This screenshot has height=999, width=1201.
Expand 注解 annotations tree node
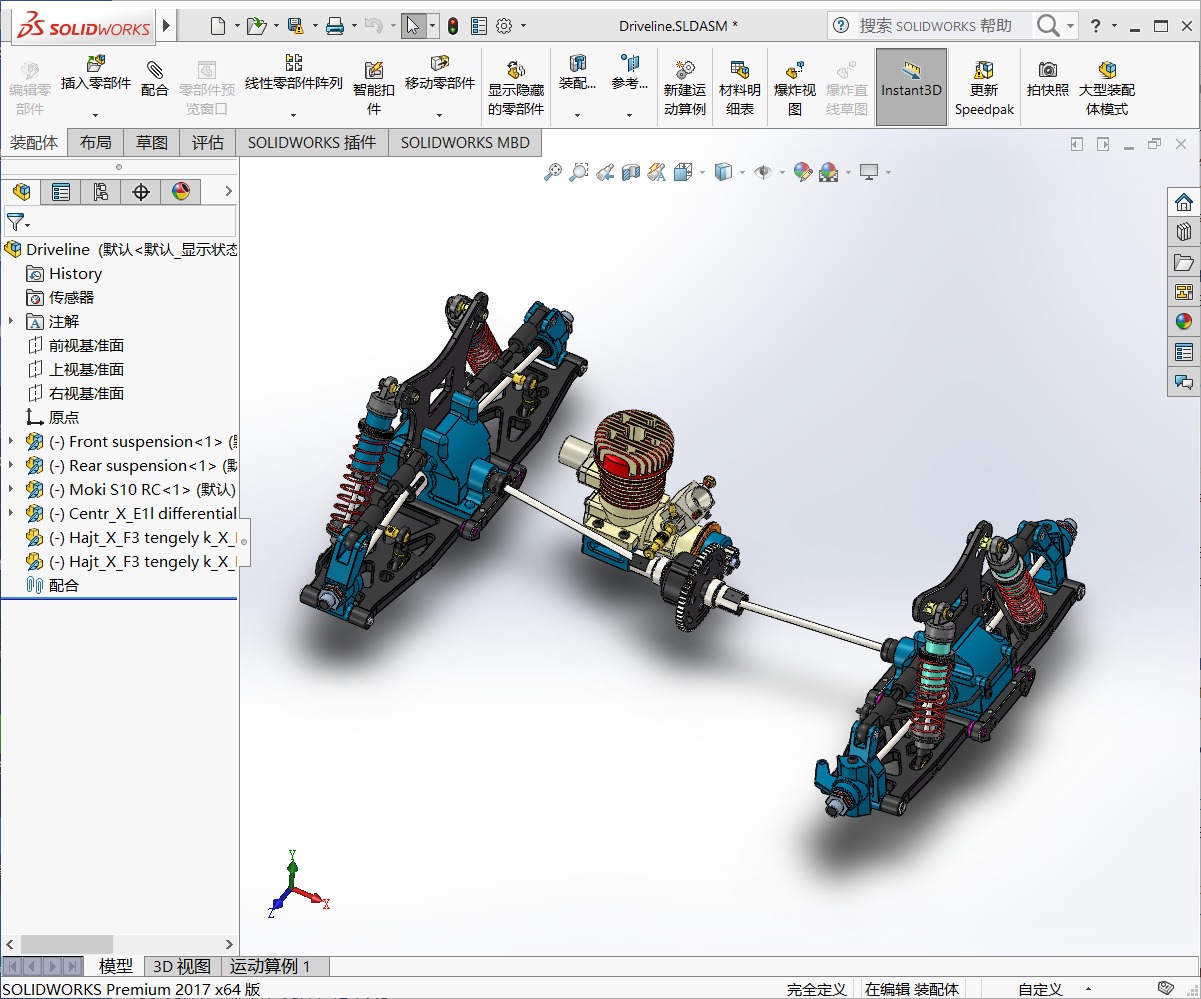(11, 321)
